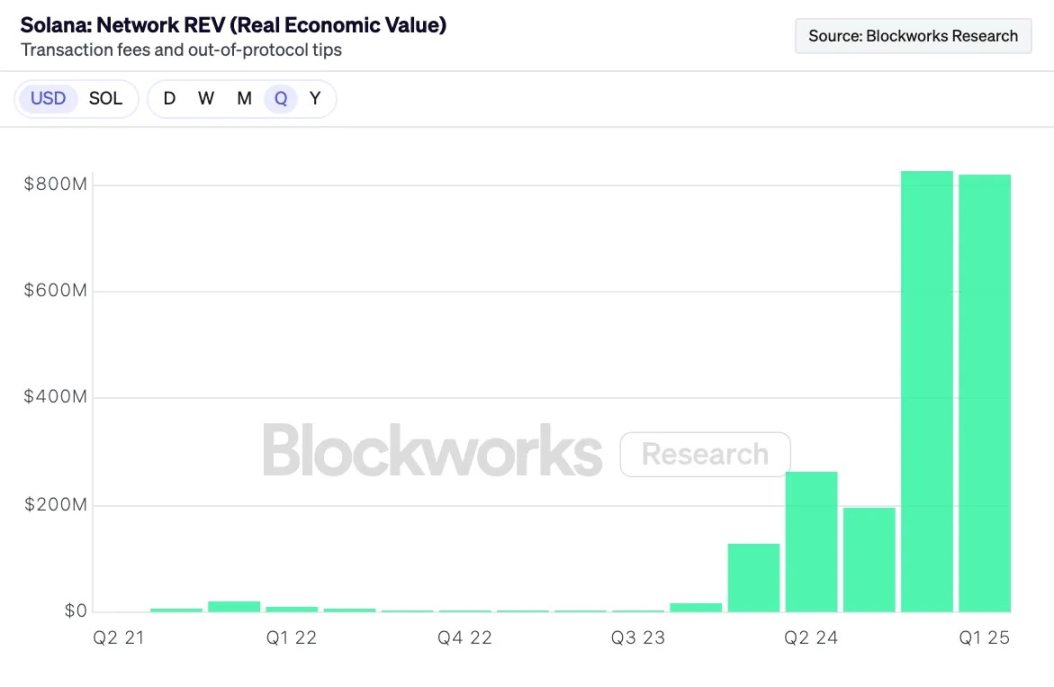
Task: Click the bar just under $200M
Action: (869, 558)
